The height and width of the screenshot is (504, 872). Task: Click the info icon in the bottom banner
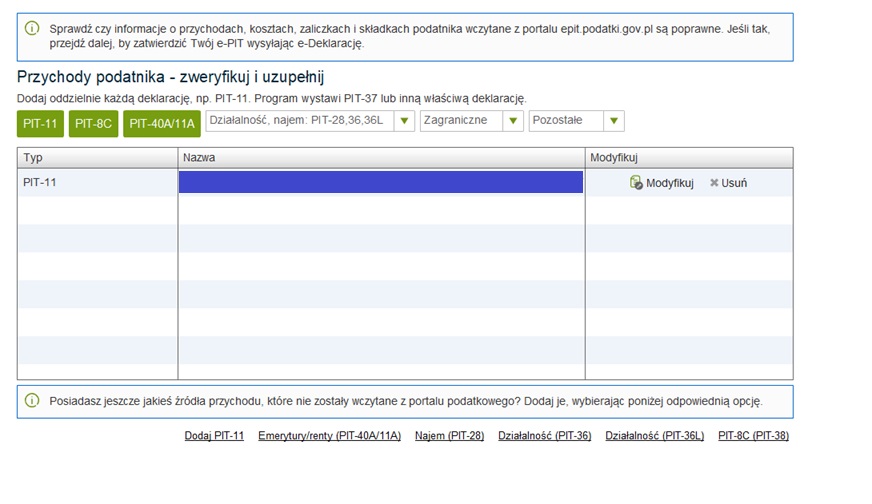click(32, 401)
